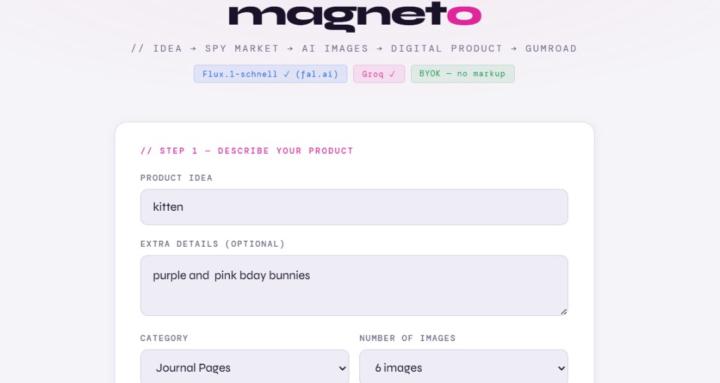Click the Extra Details textarea with bunnies text
This screenshot has width=720, height=383.
(354, 286)
